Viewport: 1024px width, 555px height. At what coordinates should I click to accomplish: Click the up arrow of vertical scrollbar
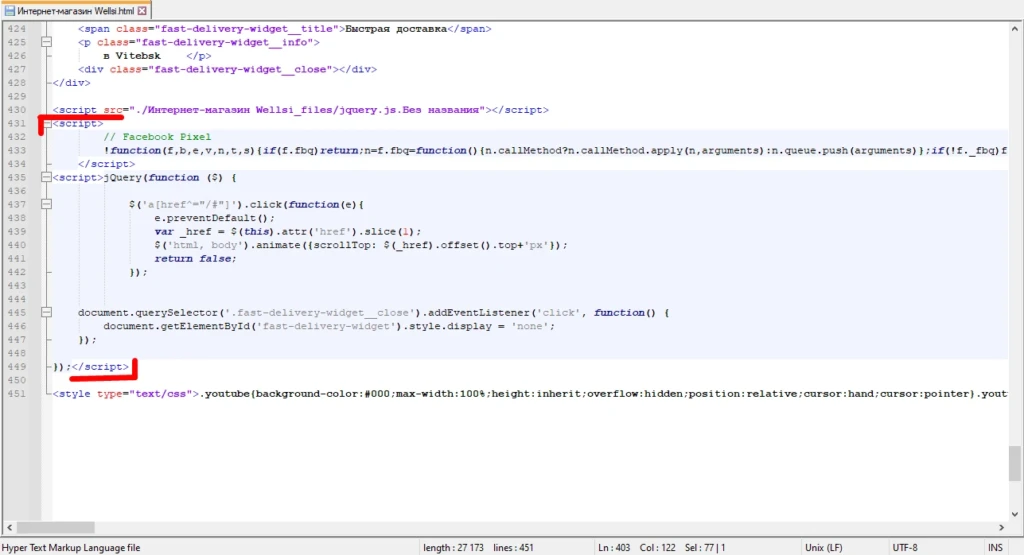1014,29
